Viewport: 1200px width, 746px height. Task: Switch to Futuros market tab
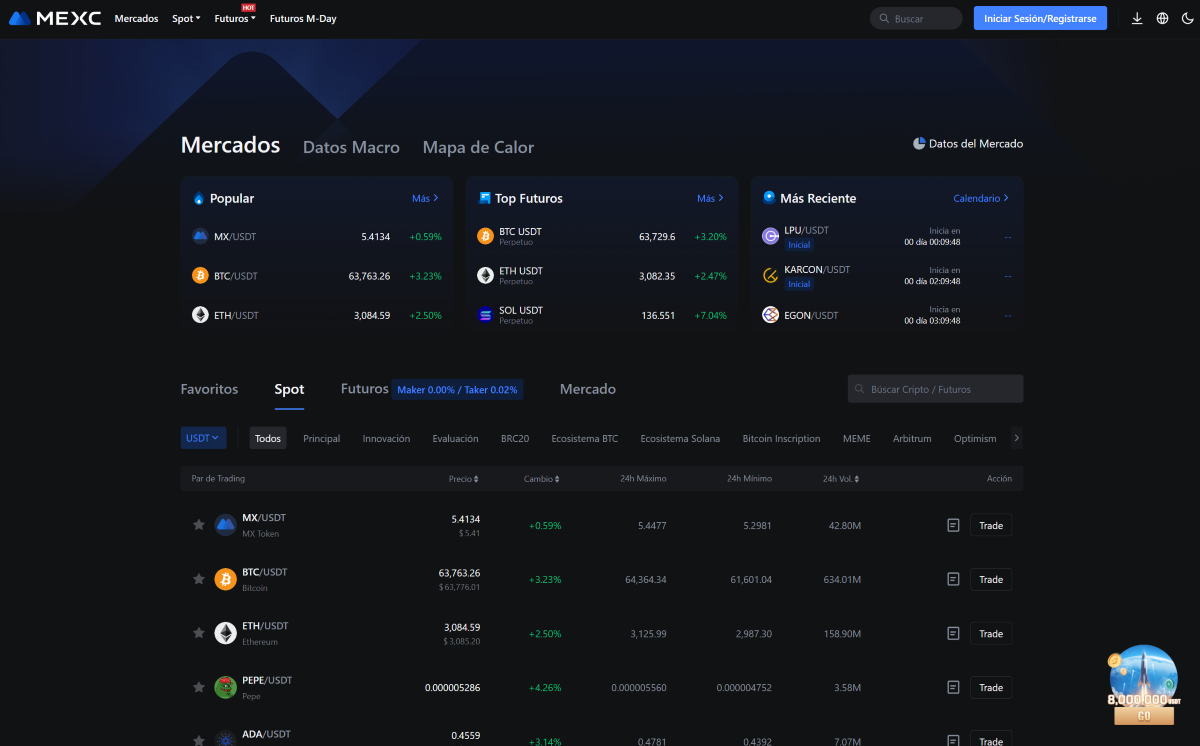(x=364, y=389)
